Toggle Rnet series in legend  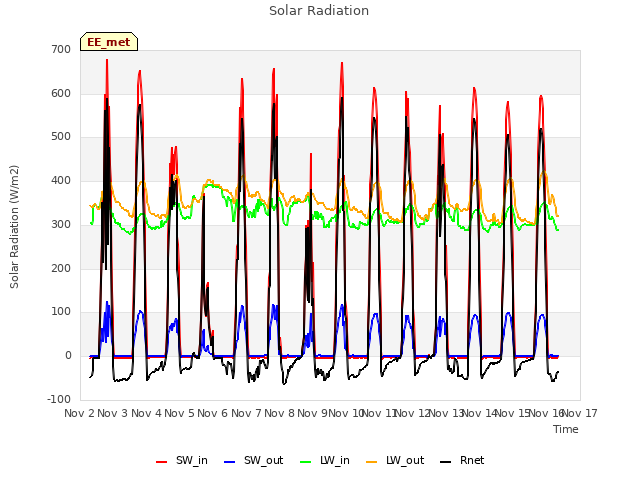[462, 460]
